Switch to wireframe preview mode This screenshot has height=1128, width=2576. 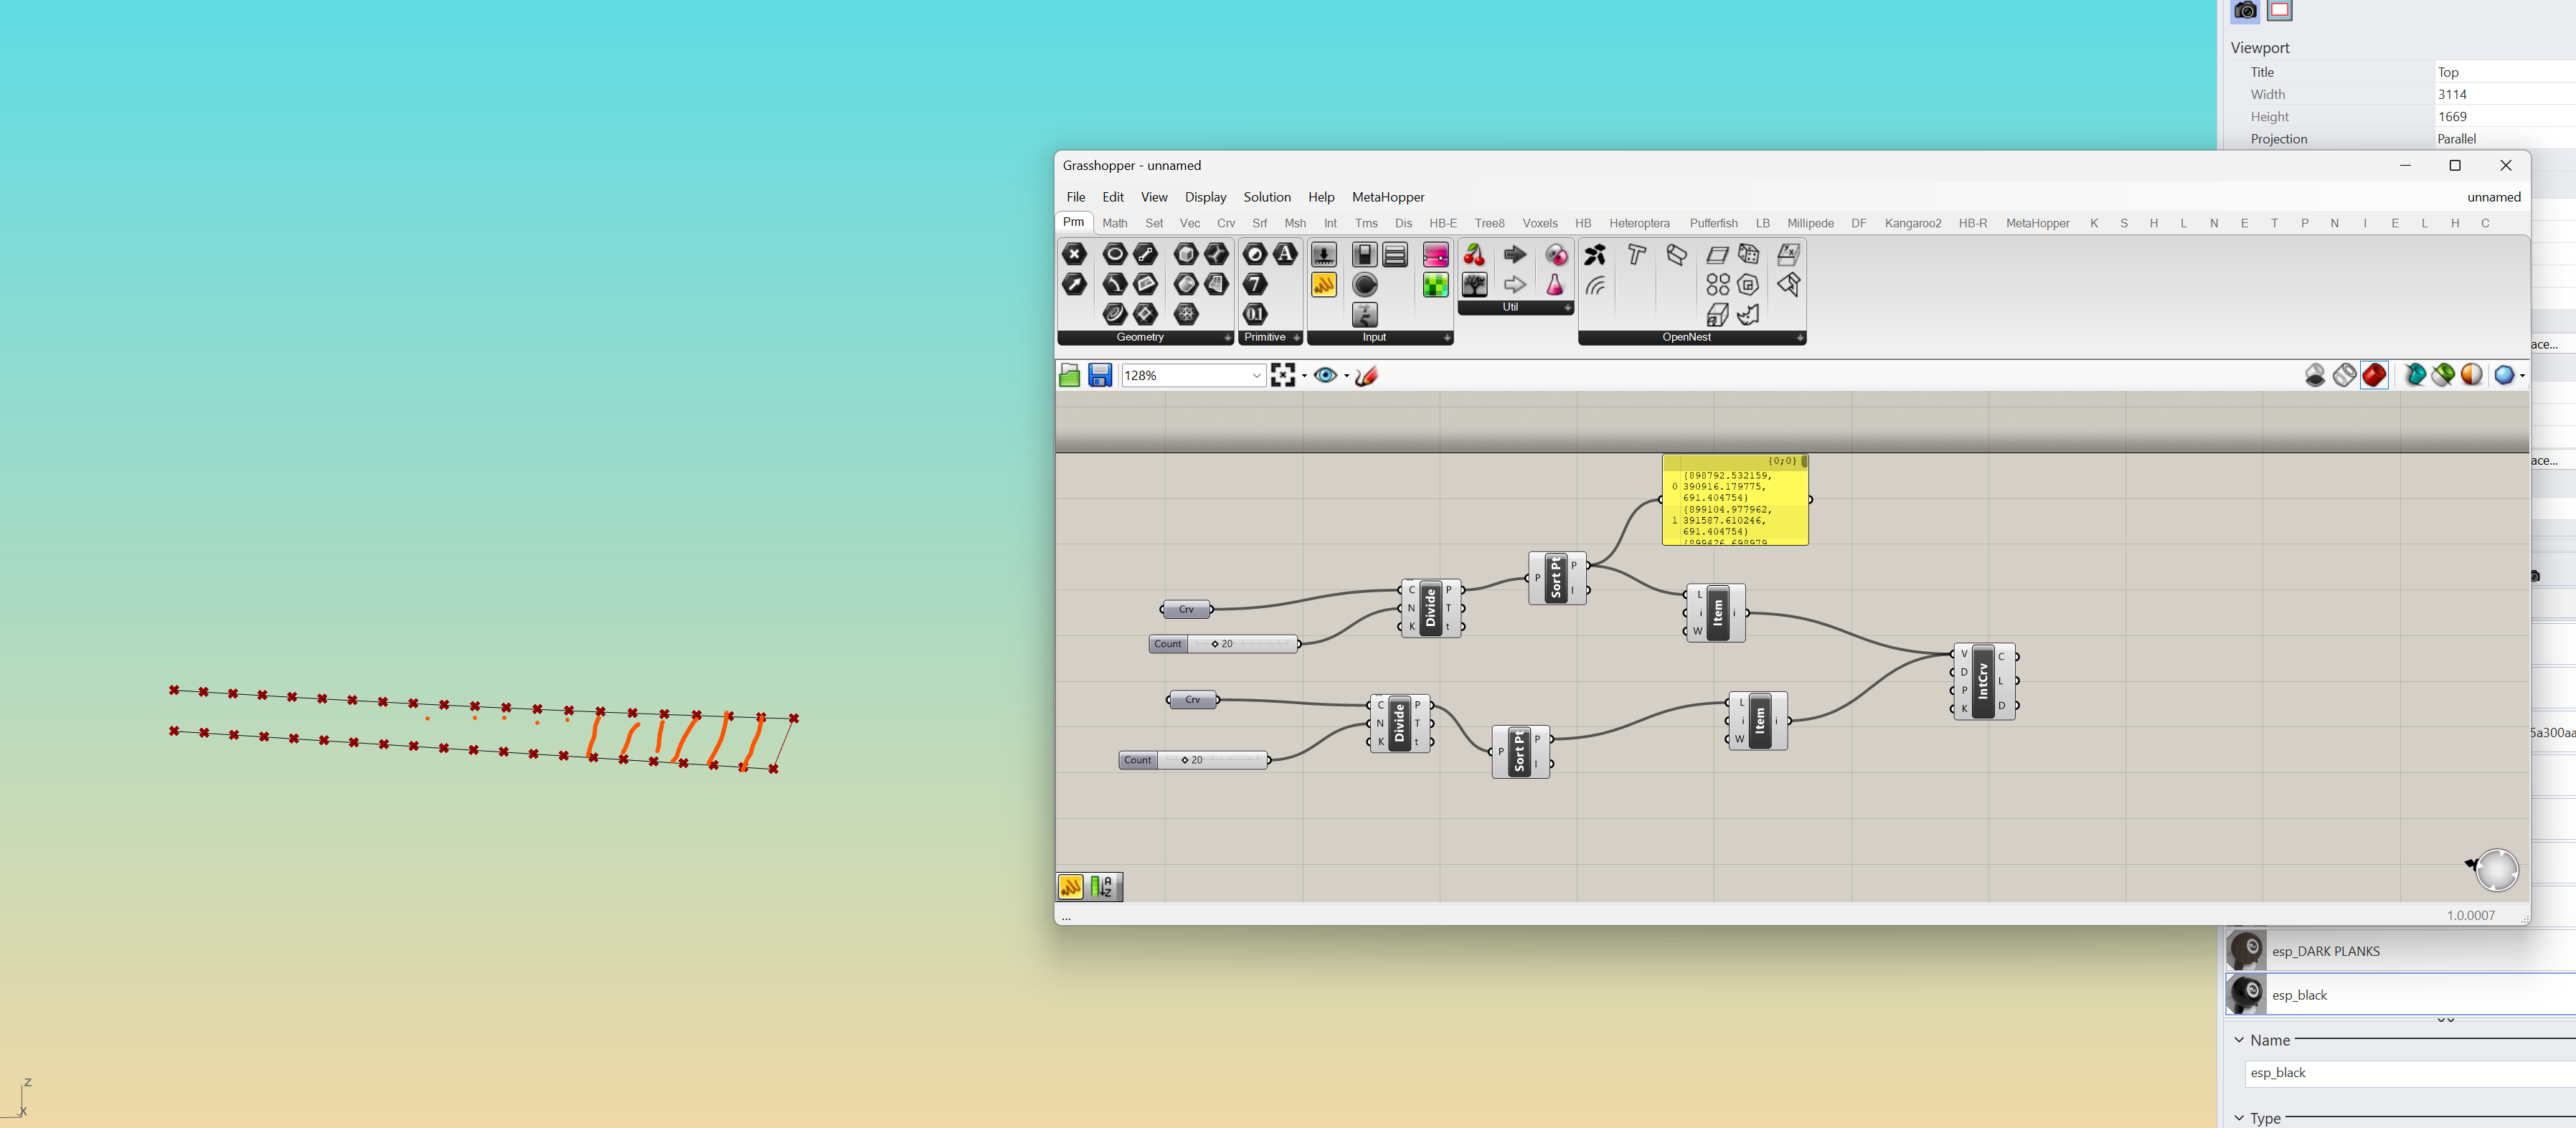pos(2344,375)
